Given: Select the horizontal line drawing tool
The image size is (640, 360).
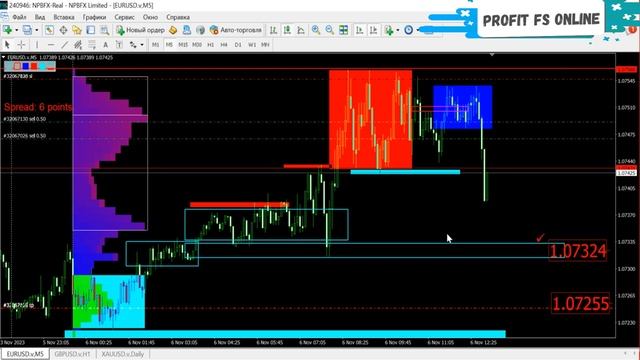Looking at the screenshot, I should pos(51,44).
